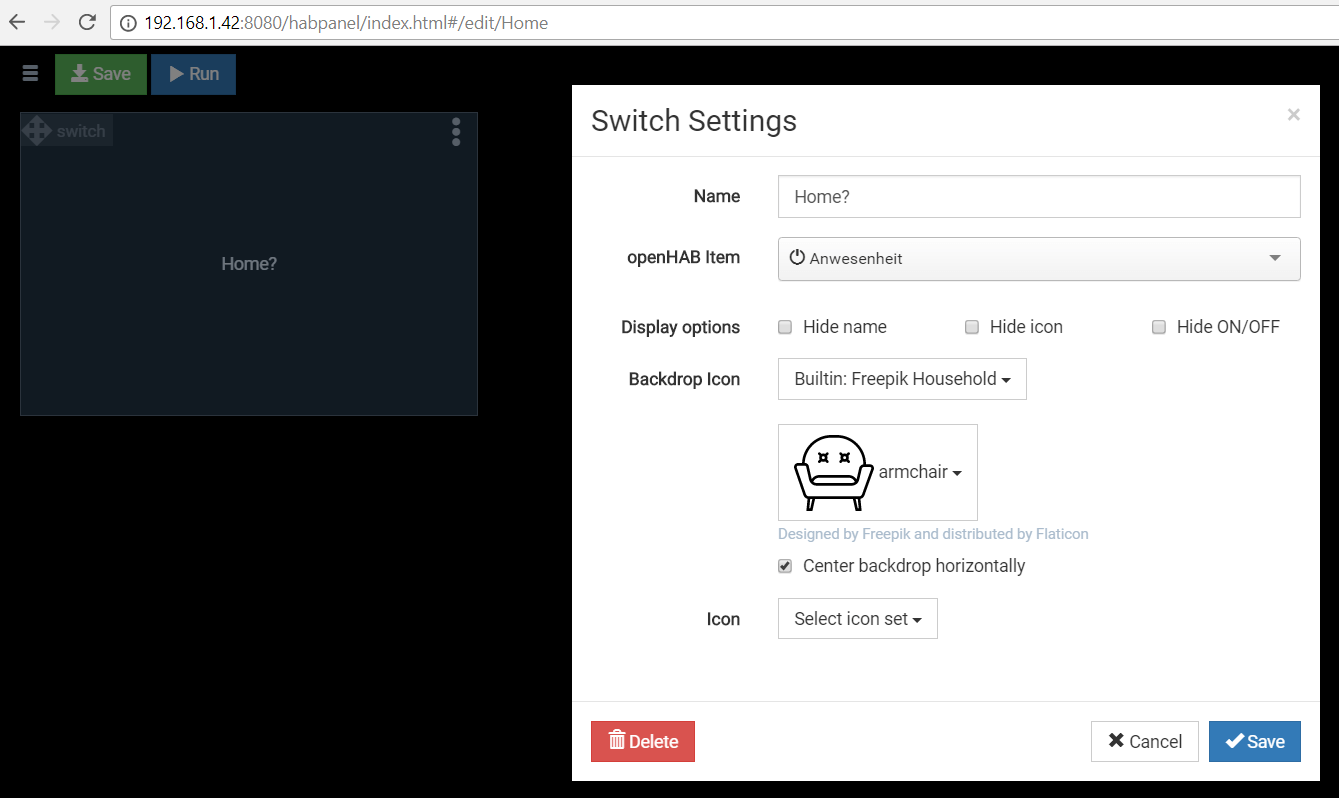Enable the Hide name option
The height and width of the screenshot is (798, 1339).
[x=785, y=326]
